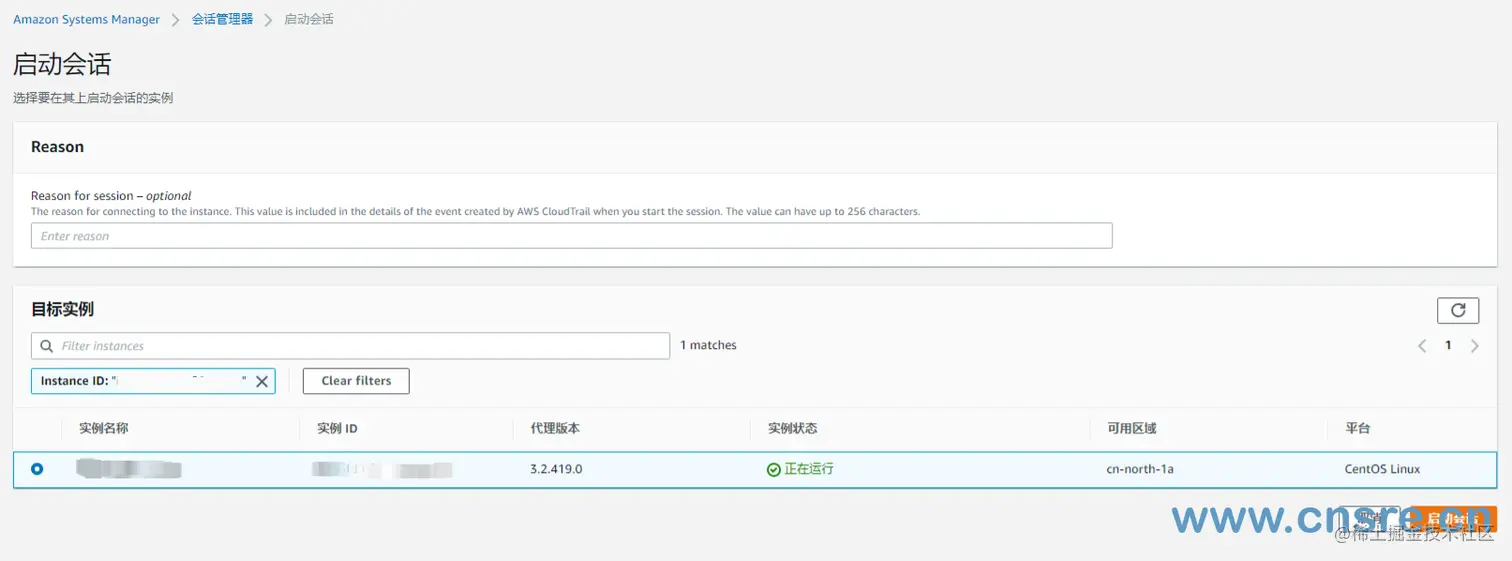Click the cn-north-1a availability zone cell
The height and width of the screenshot is (561, 1512).
click(1140, 469)
